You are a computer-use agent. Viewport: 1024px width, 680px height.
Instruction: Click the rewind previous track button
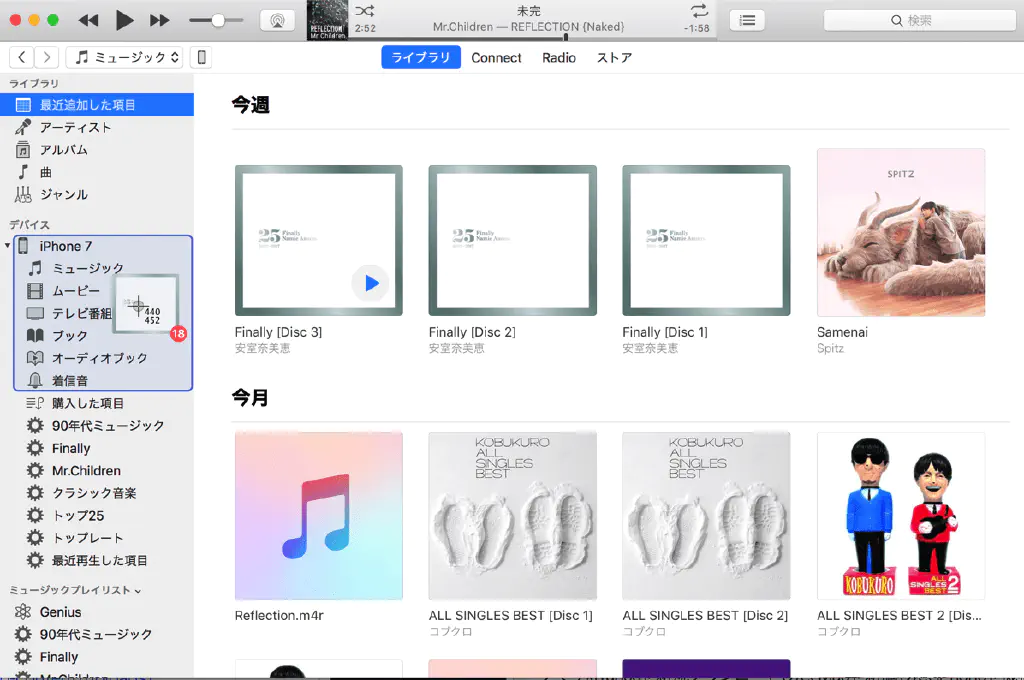tap(88, 21)
